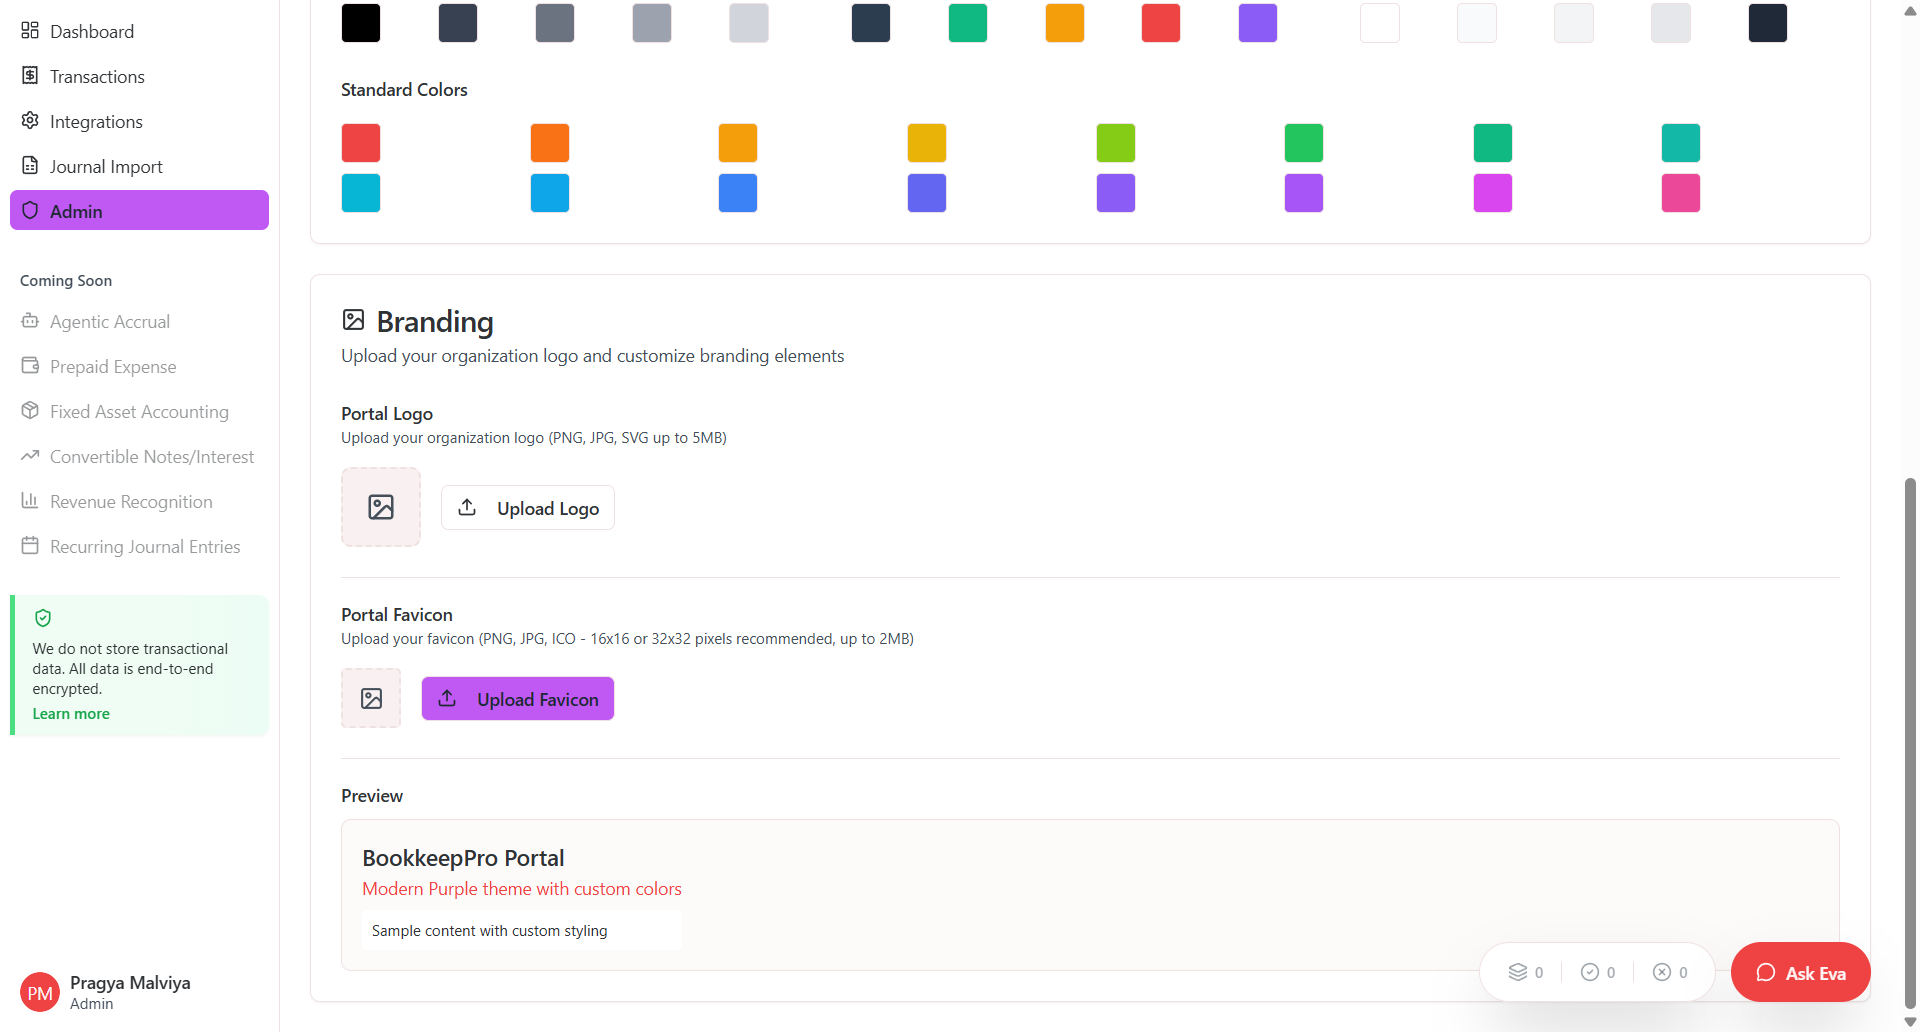Click the favicon image placeholder

pos(371,698)
